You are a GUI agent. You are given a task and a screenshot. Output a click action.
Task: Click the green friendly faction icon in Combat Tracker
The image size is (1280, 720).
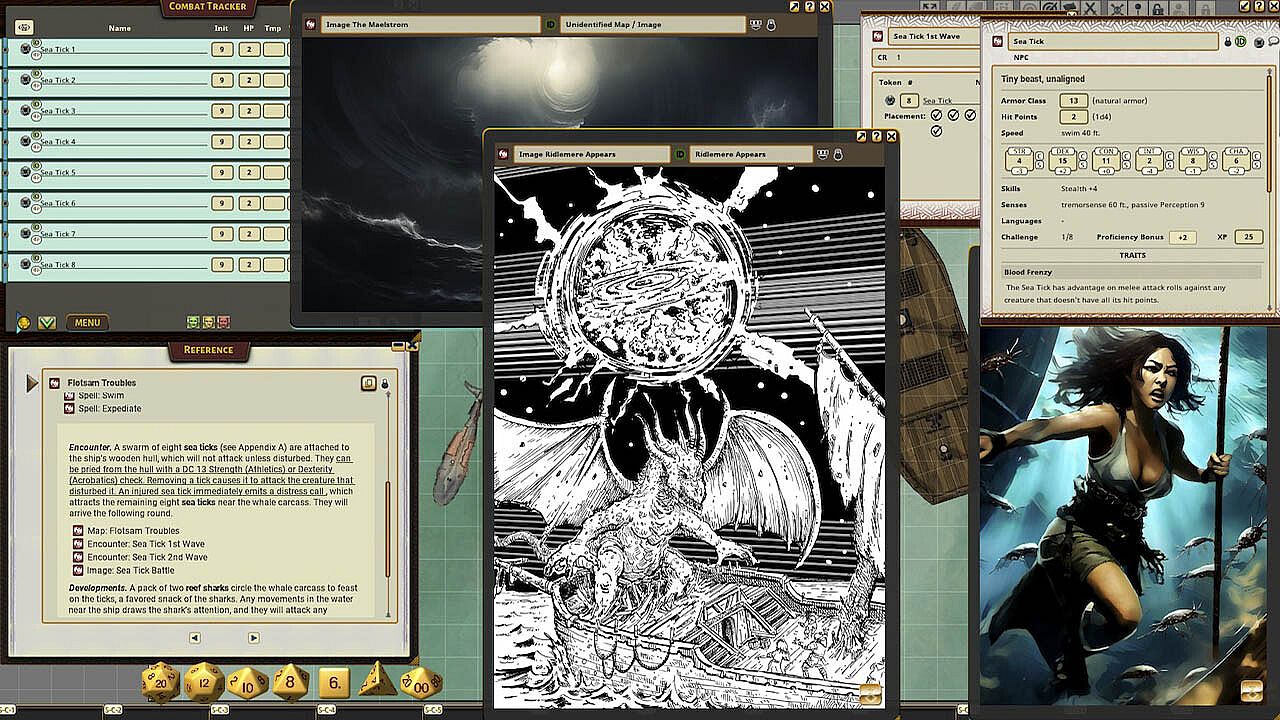pos(193,322)
